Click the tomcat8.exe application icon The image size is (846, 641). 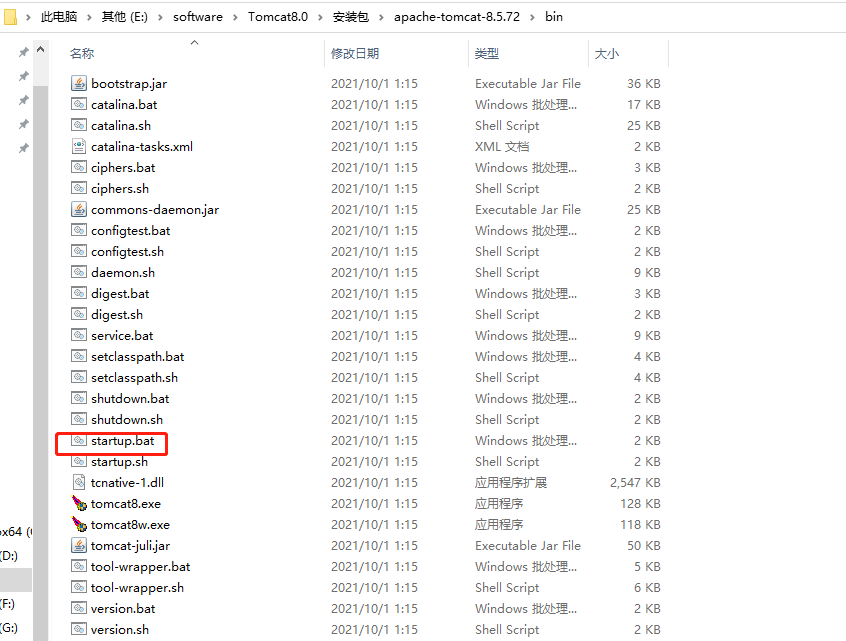[79, 503]
